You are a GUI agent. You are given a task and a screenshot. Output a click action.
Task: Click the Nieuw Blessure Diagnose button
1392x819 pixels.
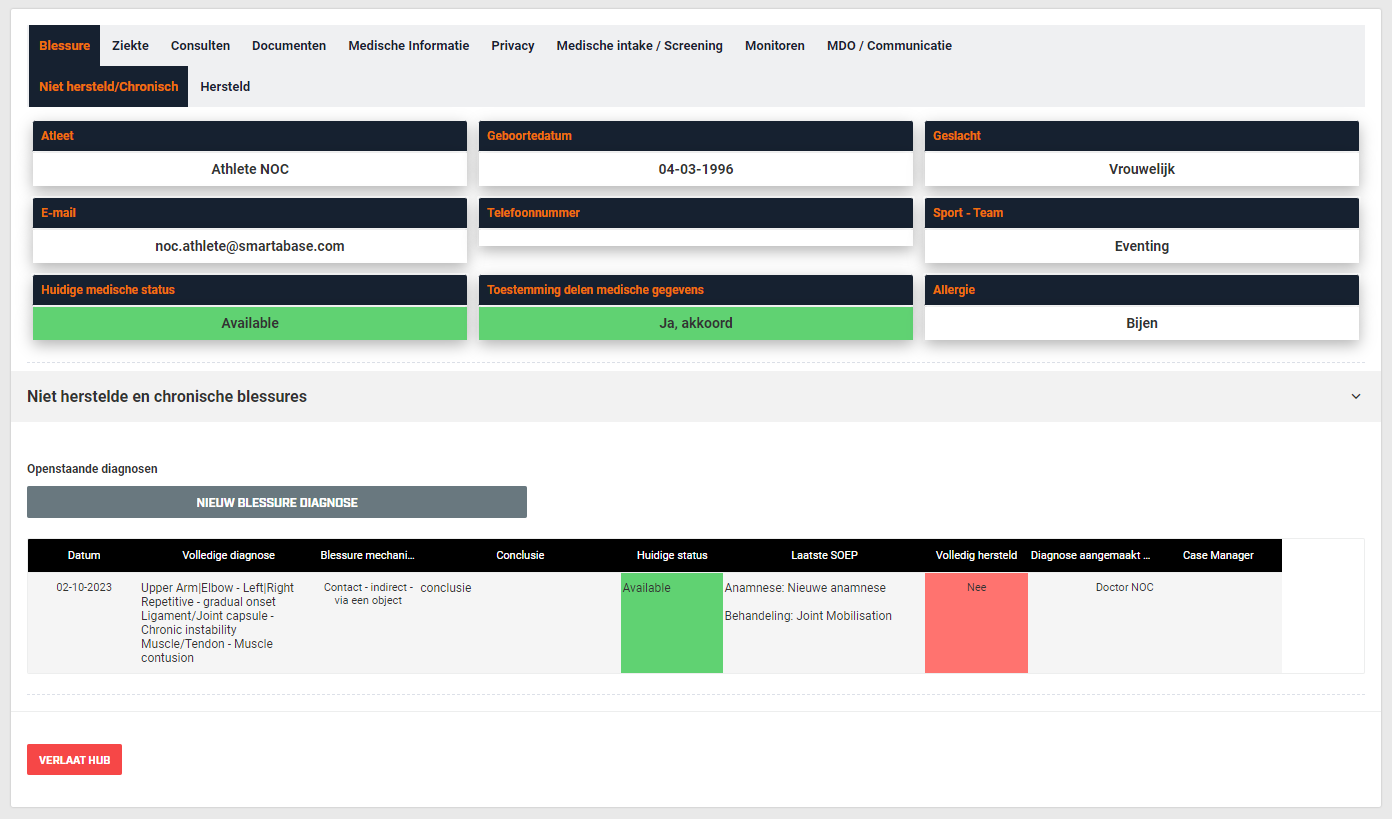tap(277, 502)
